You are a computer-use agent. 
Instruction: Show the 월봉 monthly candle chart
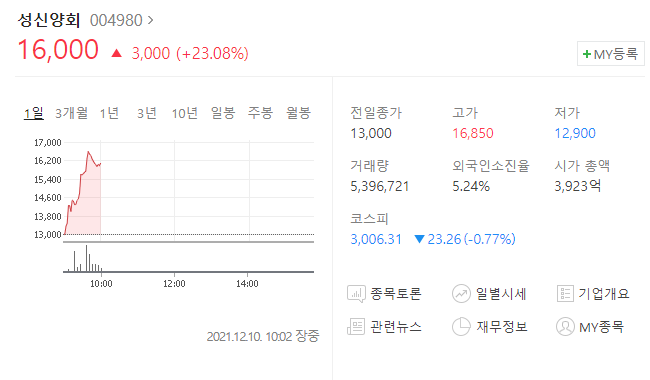[298, 113]
